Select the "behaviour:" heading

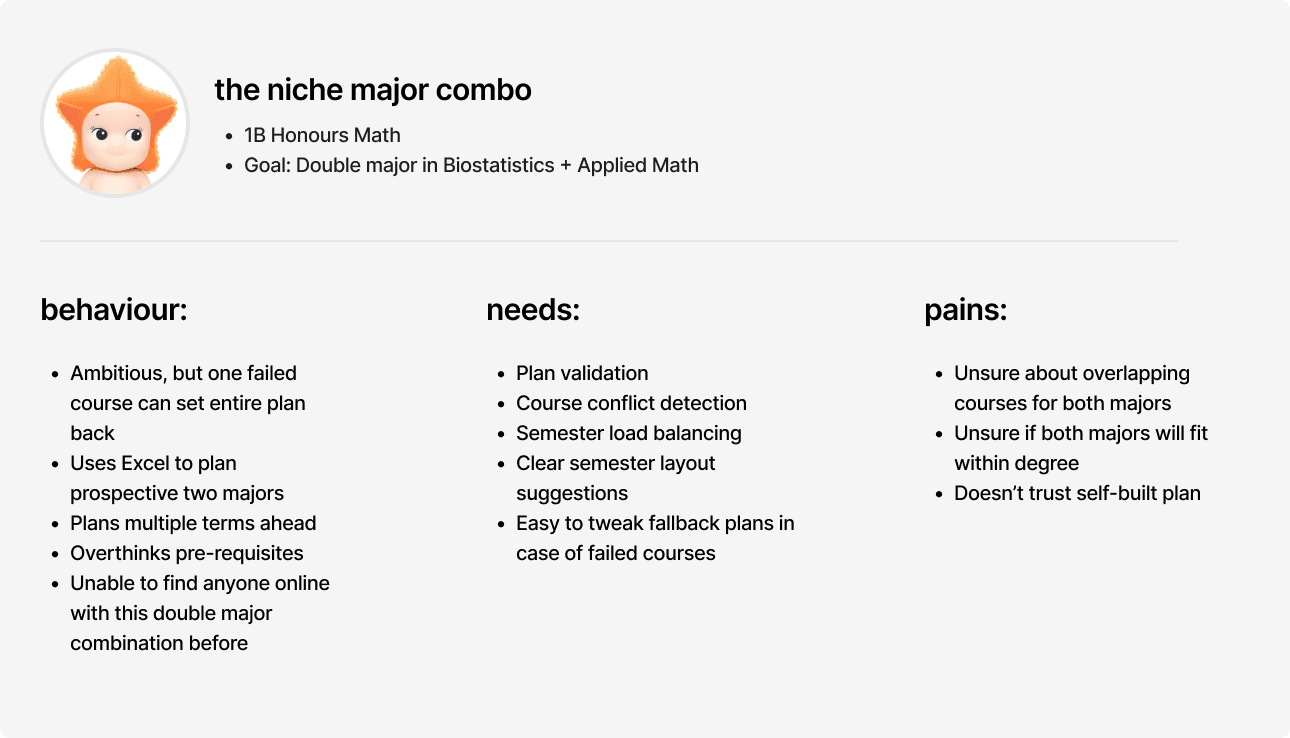coord(114,310)
